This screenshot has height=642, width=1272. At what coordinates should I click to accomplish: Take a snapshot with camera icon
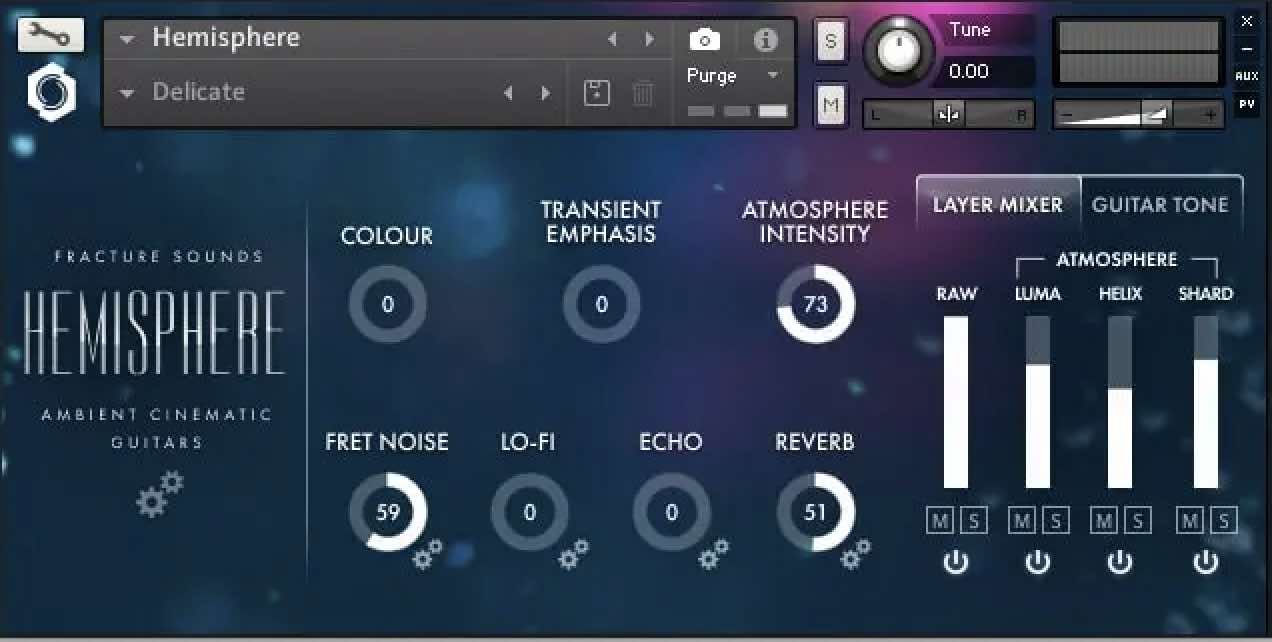click(x=705, y=40)
